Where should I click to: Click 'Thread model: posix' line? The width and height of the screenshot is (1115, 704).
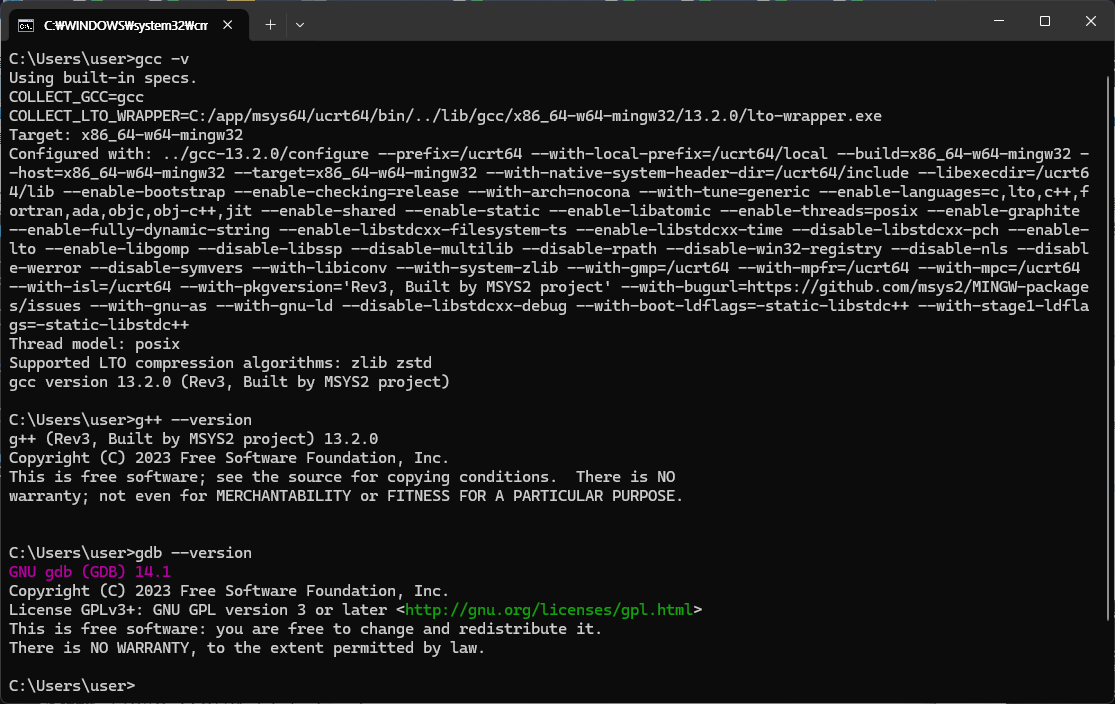pos(94,344)
